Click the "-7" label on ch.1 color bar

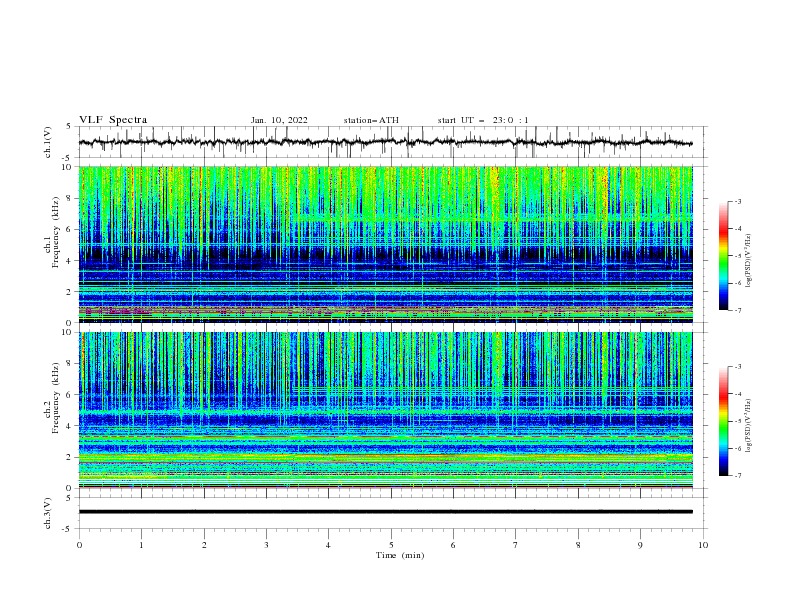[738, 310]
